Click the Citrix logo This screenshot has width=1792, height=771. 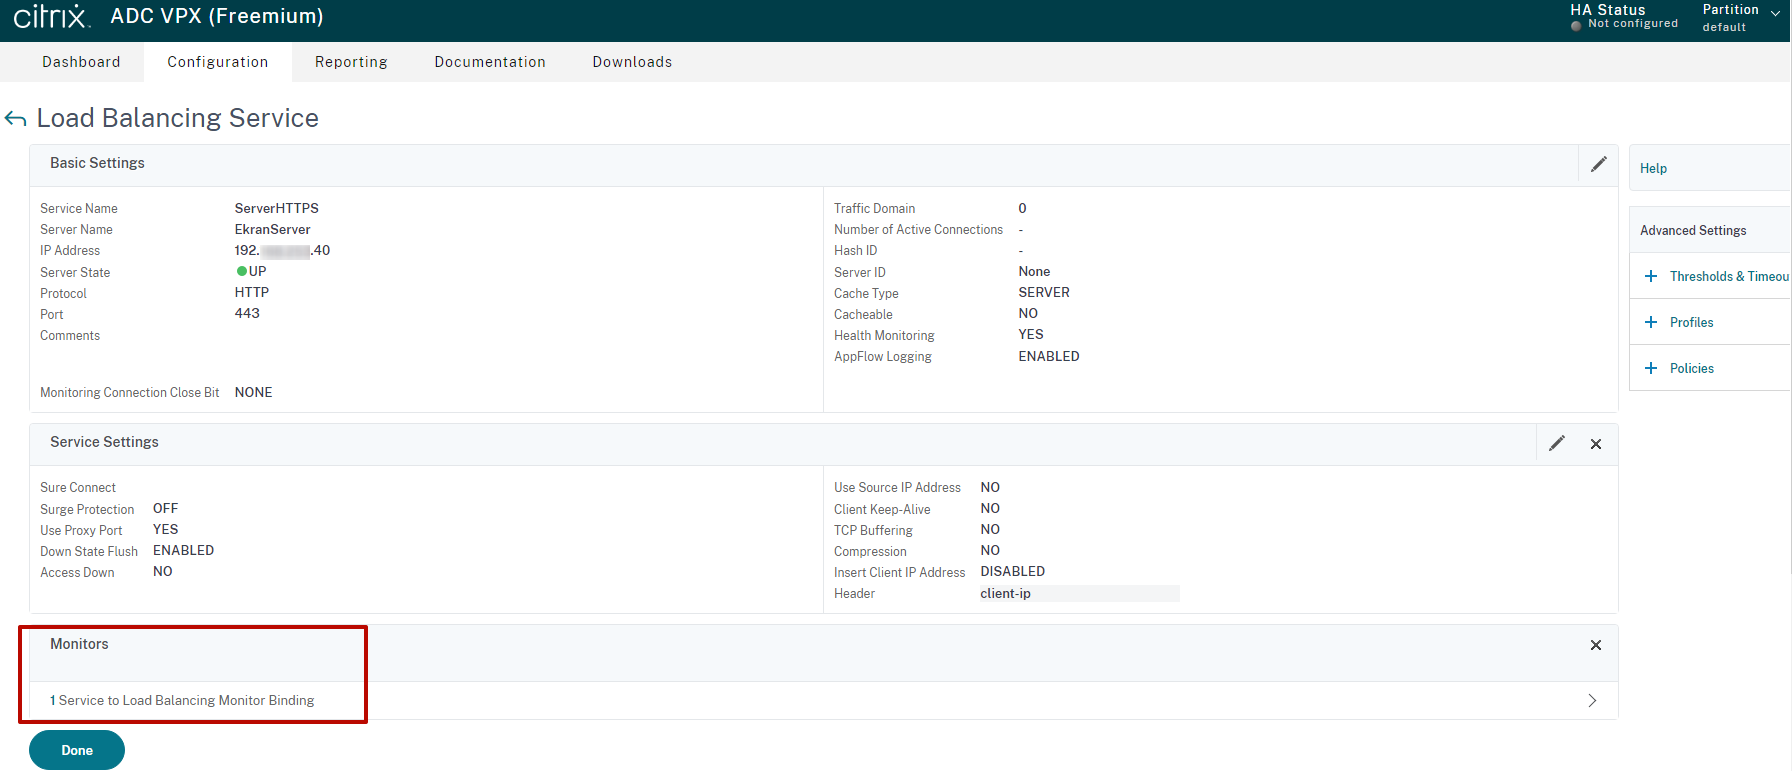[51, 16]
